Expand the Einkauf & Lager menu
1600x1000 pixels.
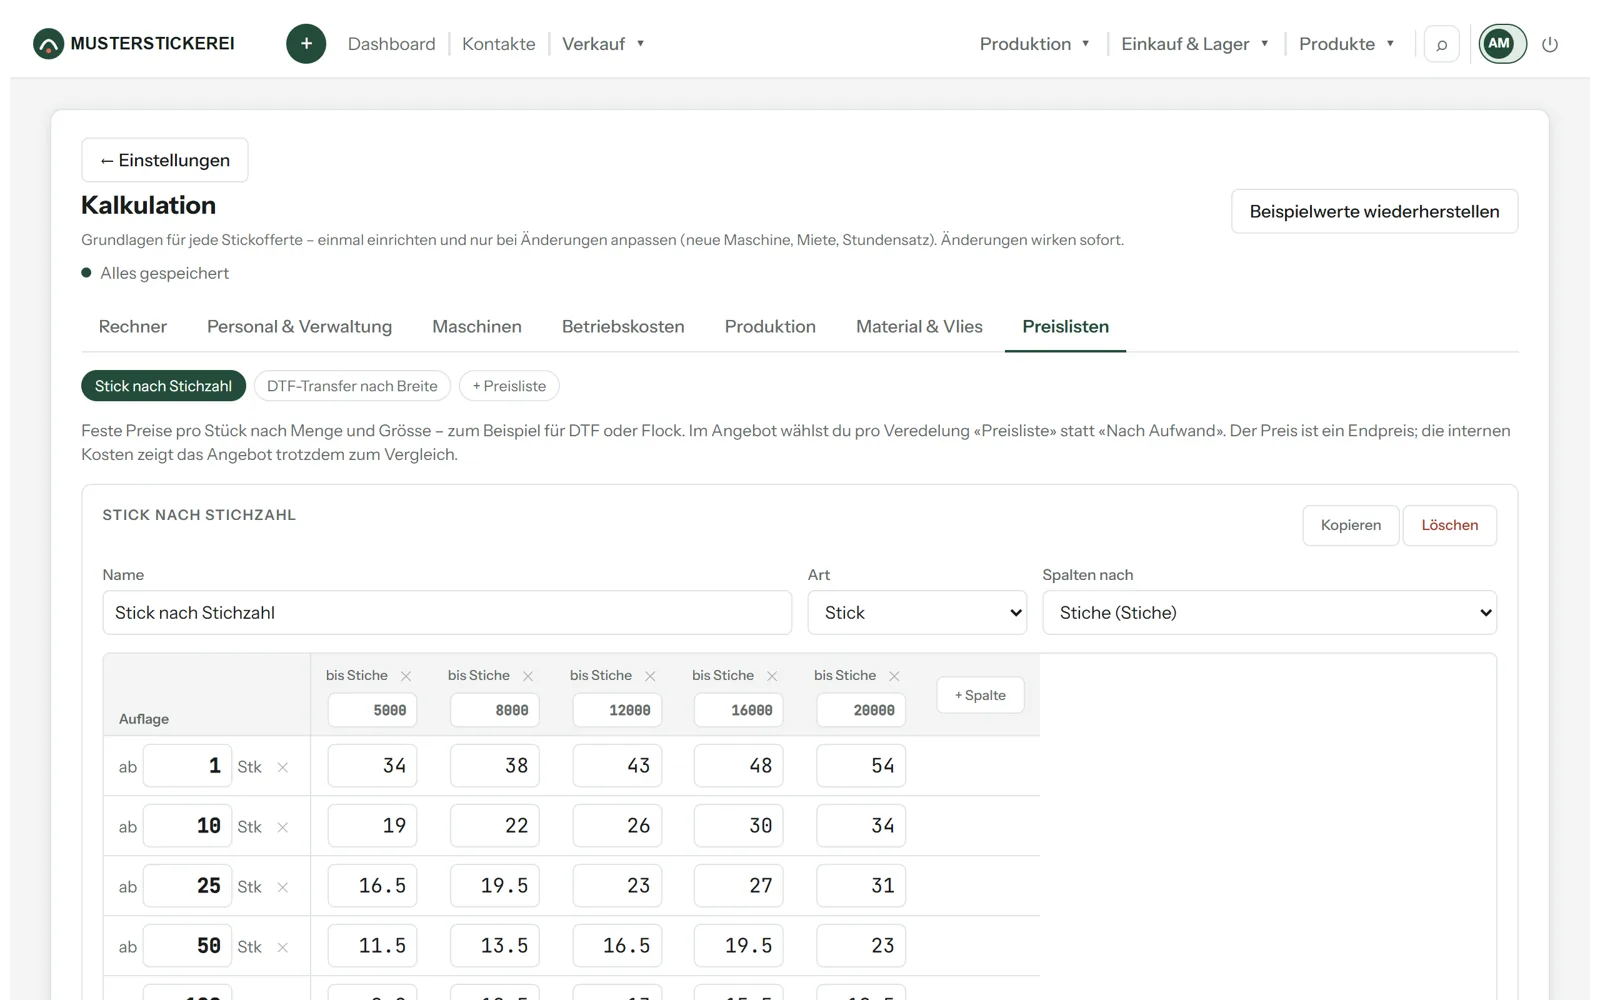pyautogui.click(x=1195, y=44)
